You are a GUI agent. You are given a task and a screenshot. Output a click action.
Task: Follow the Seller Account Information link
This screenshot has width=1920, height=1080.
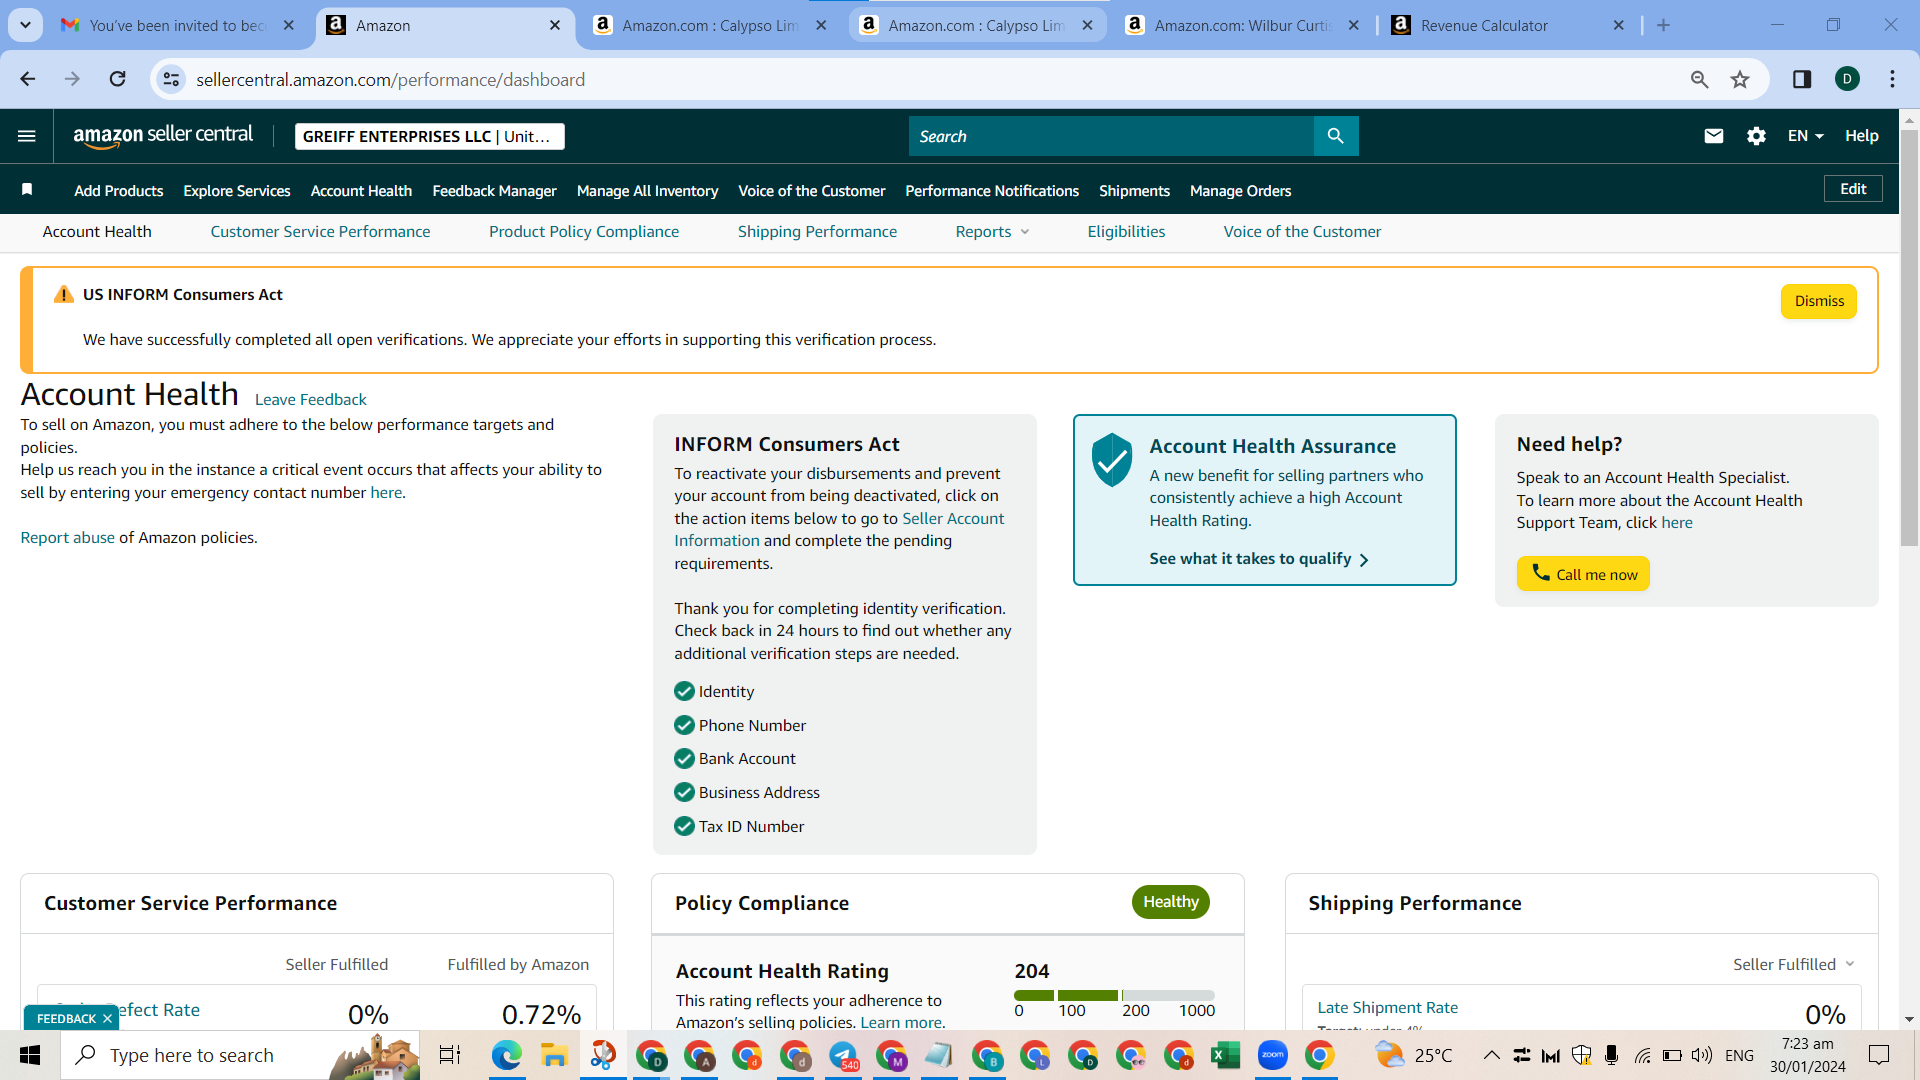pyautogui.click(x=839, y=529)
